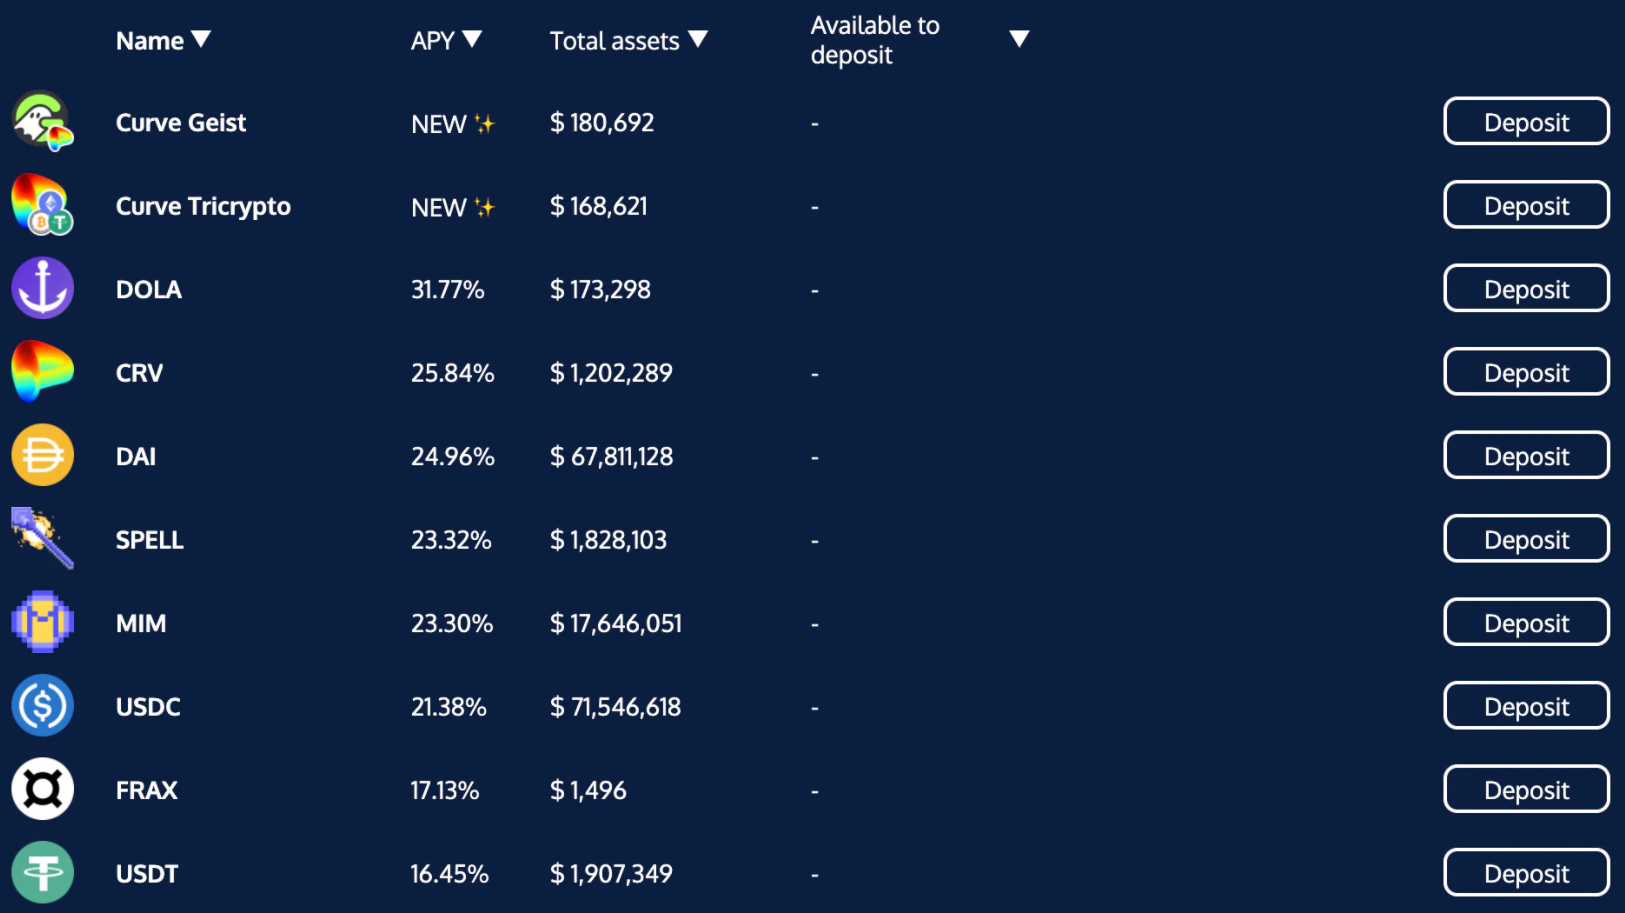This screenshot has width=1625, height=913.
Task: Select the FRAX logo icon
Action: 42,789
